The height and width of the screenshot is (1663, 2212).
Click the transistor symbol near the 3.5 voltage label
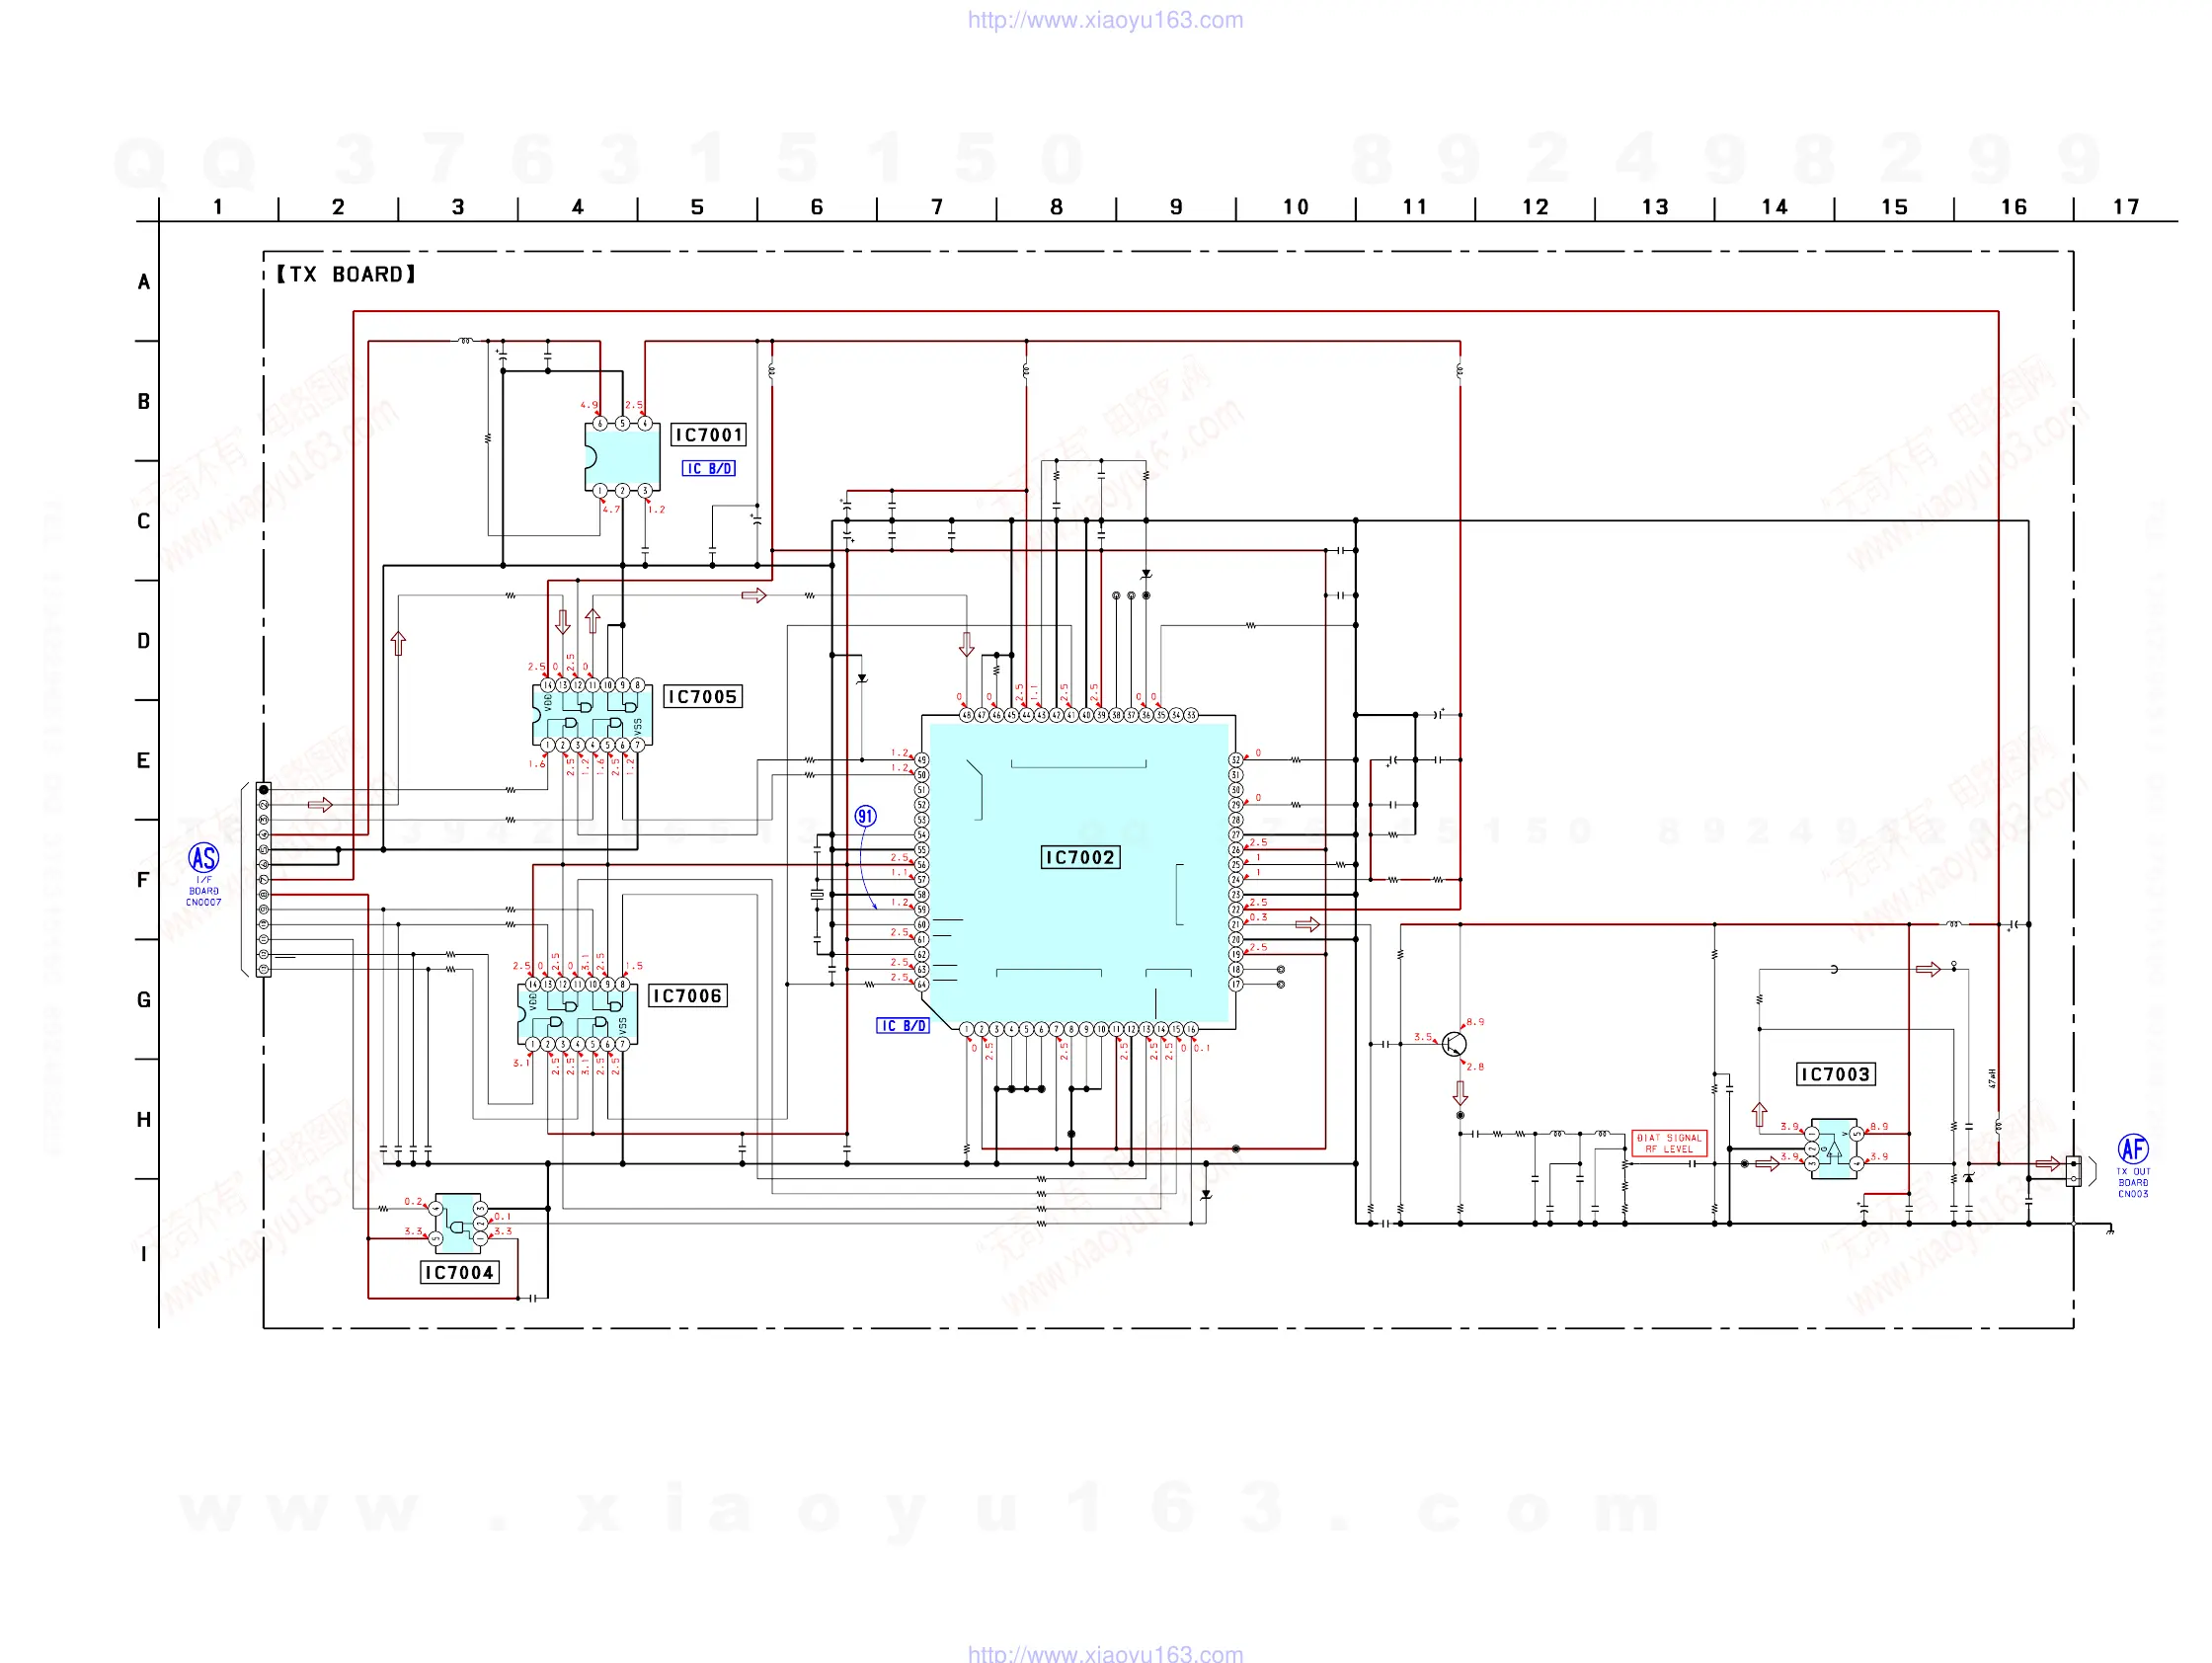click(1454, 1044)
